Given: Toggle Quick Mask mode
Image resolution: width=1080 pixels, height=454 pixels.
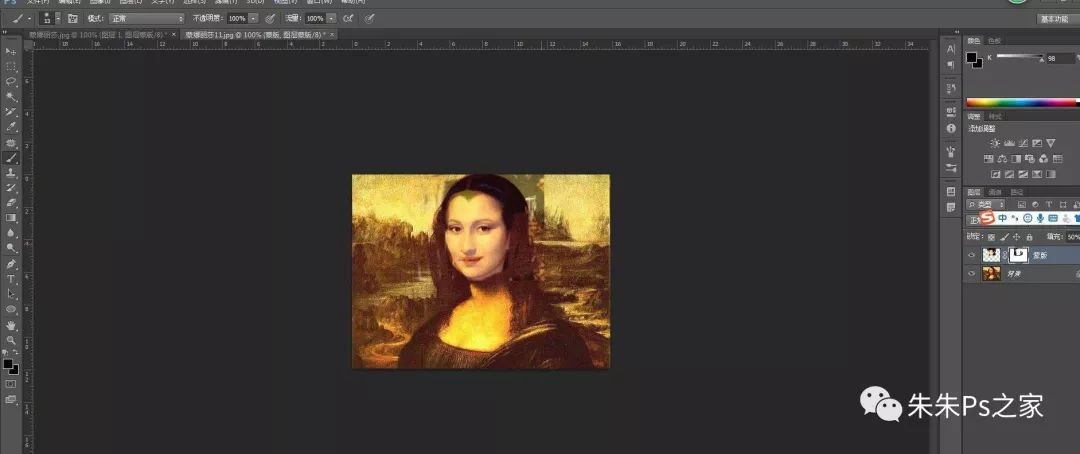Looking at the screenshot, I should point(11,384).
